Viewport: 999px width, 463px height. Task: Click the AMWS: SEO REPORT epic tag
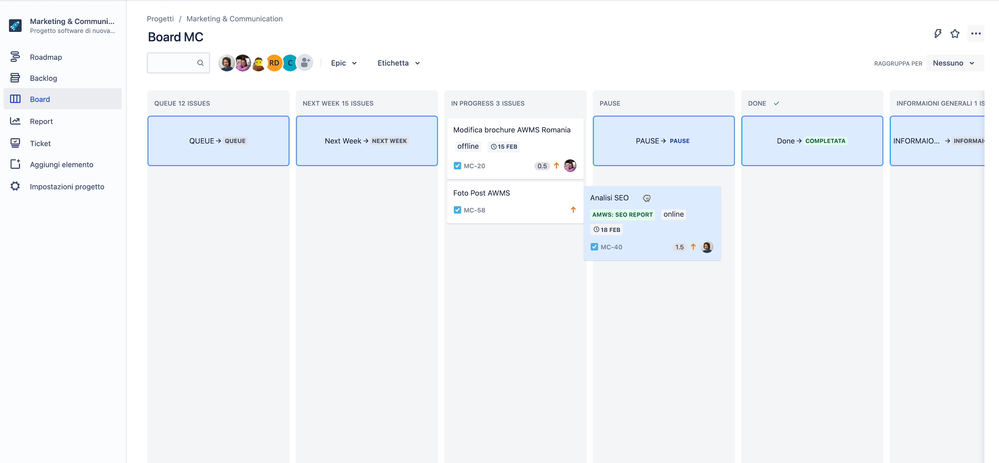tap(622, 215)
